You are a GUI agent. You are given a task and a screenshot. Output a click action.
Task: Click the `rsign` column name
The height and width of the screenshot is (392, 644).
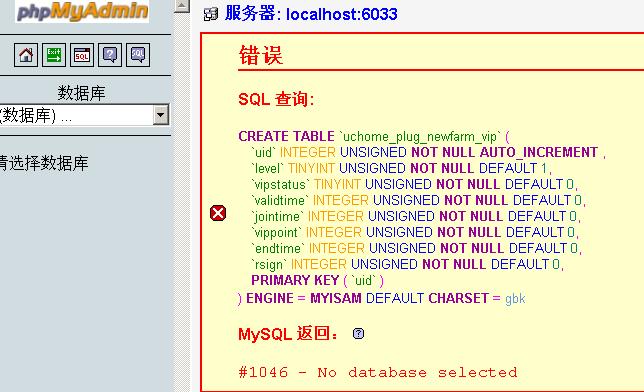tap(269, 265)
